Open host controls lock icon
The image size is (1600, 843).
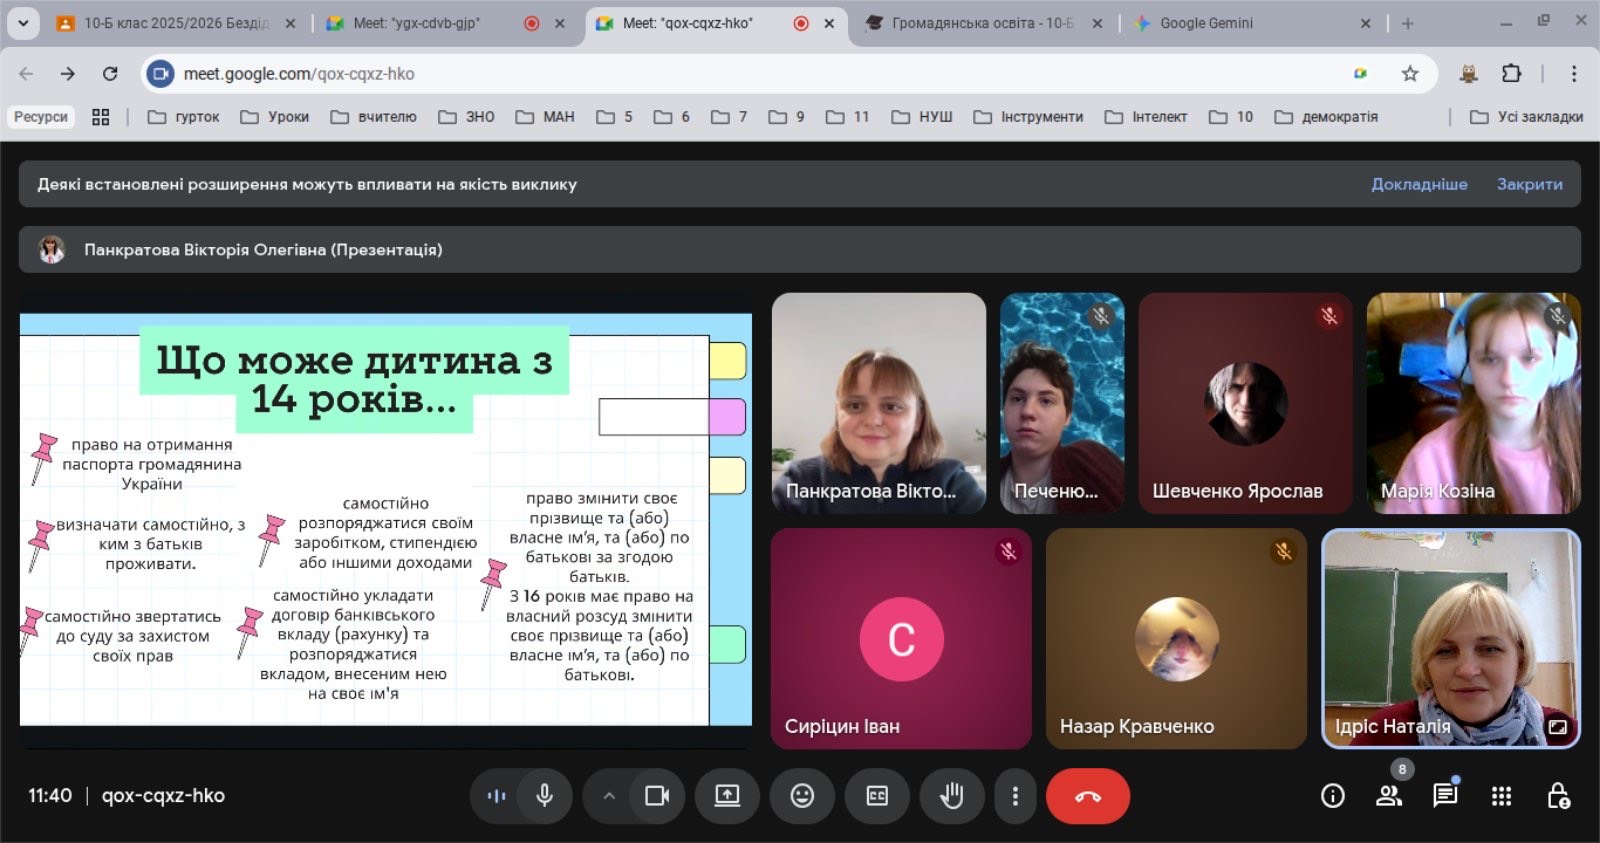click(x=1558, y=796)
